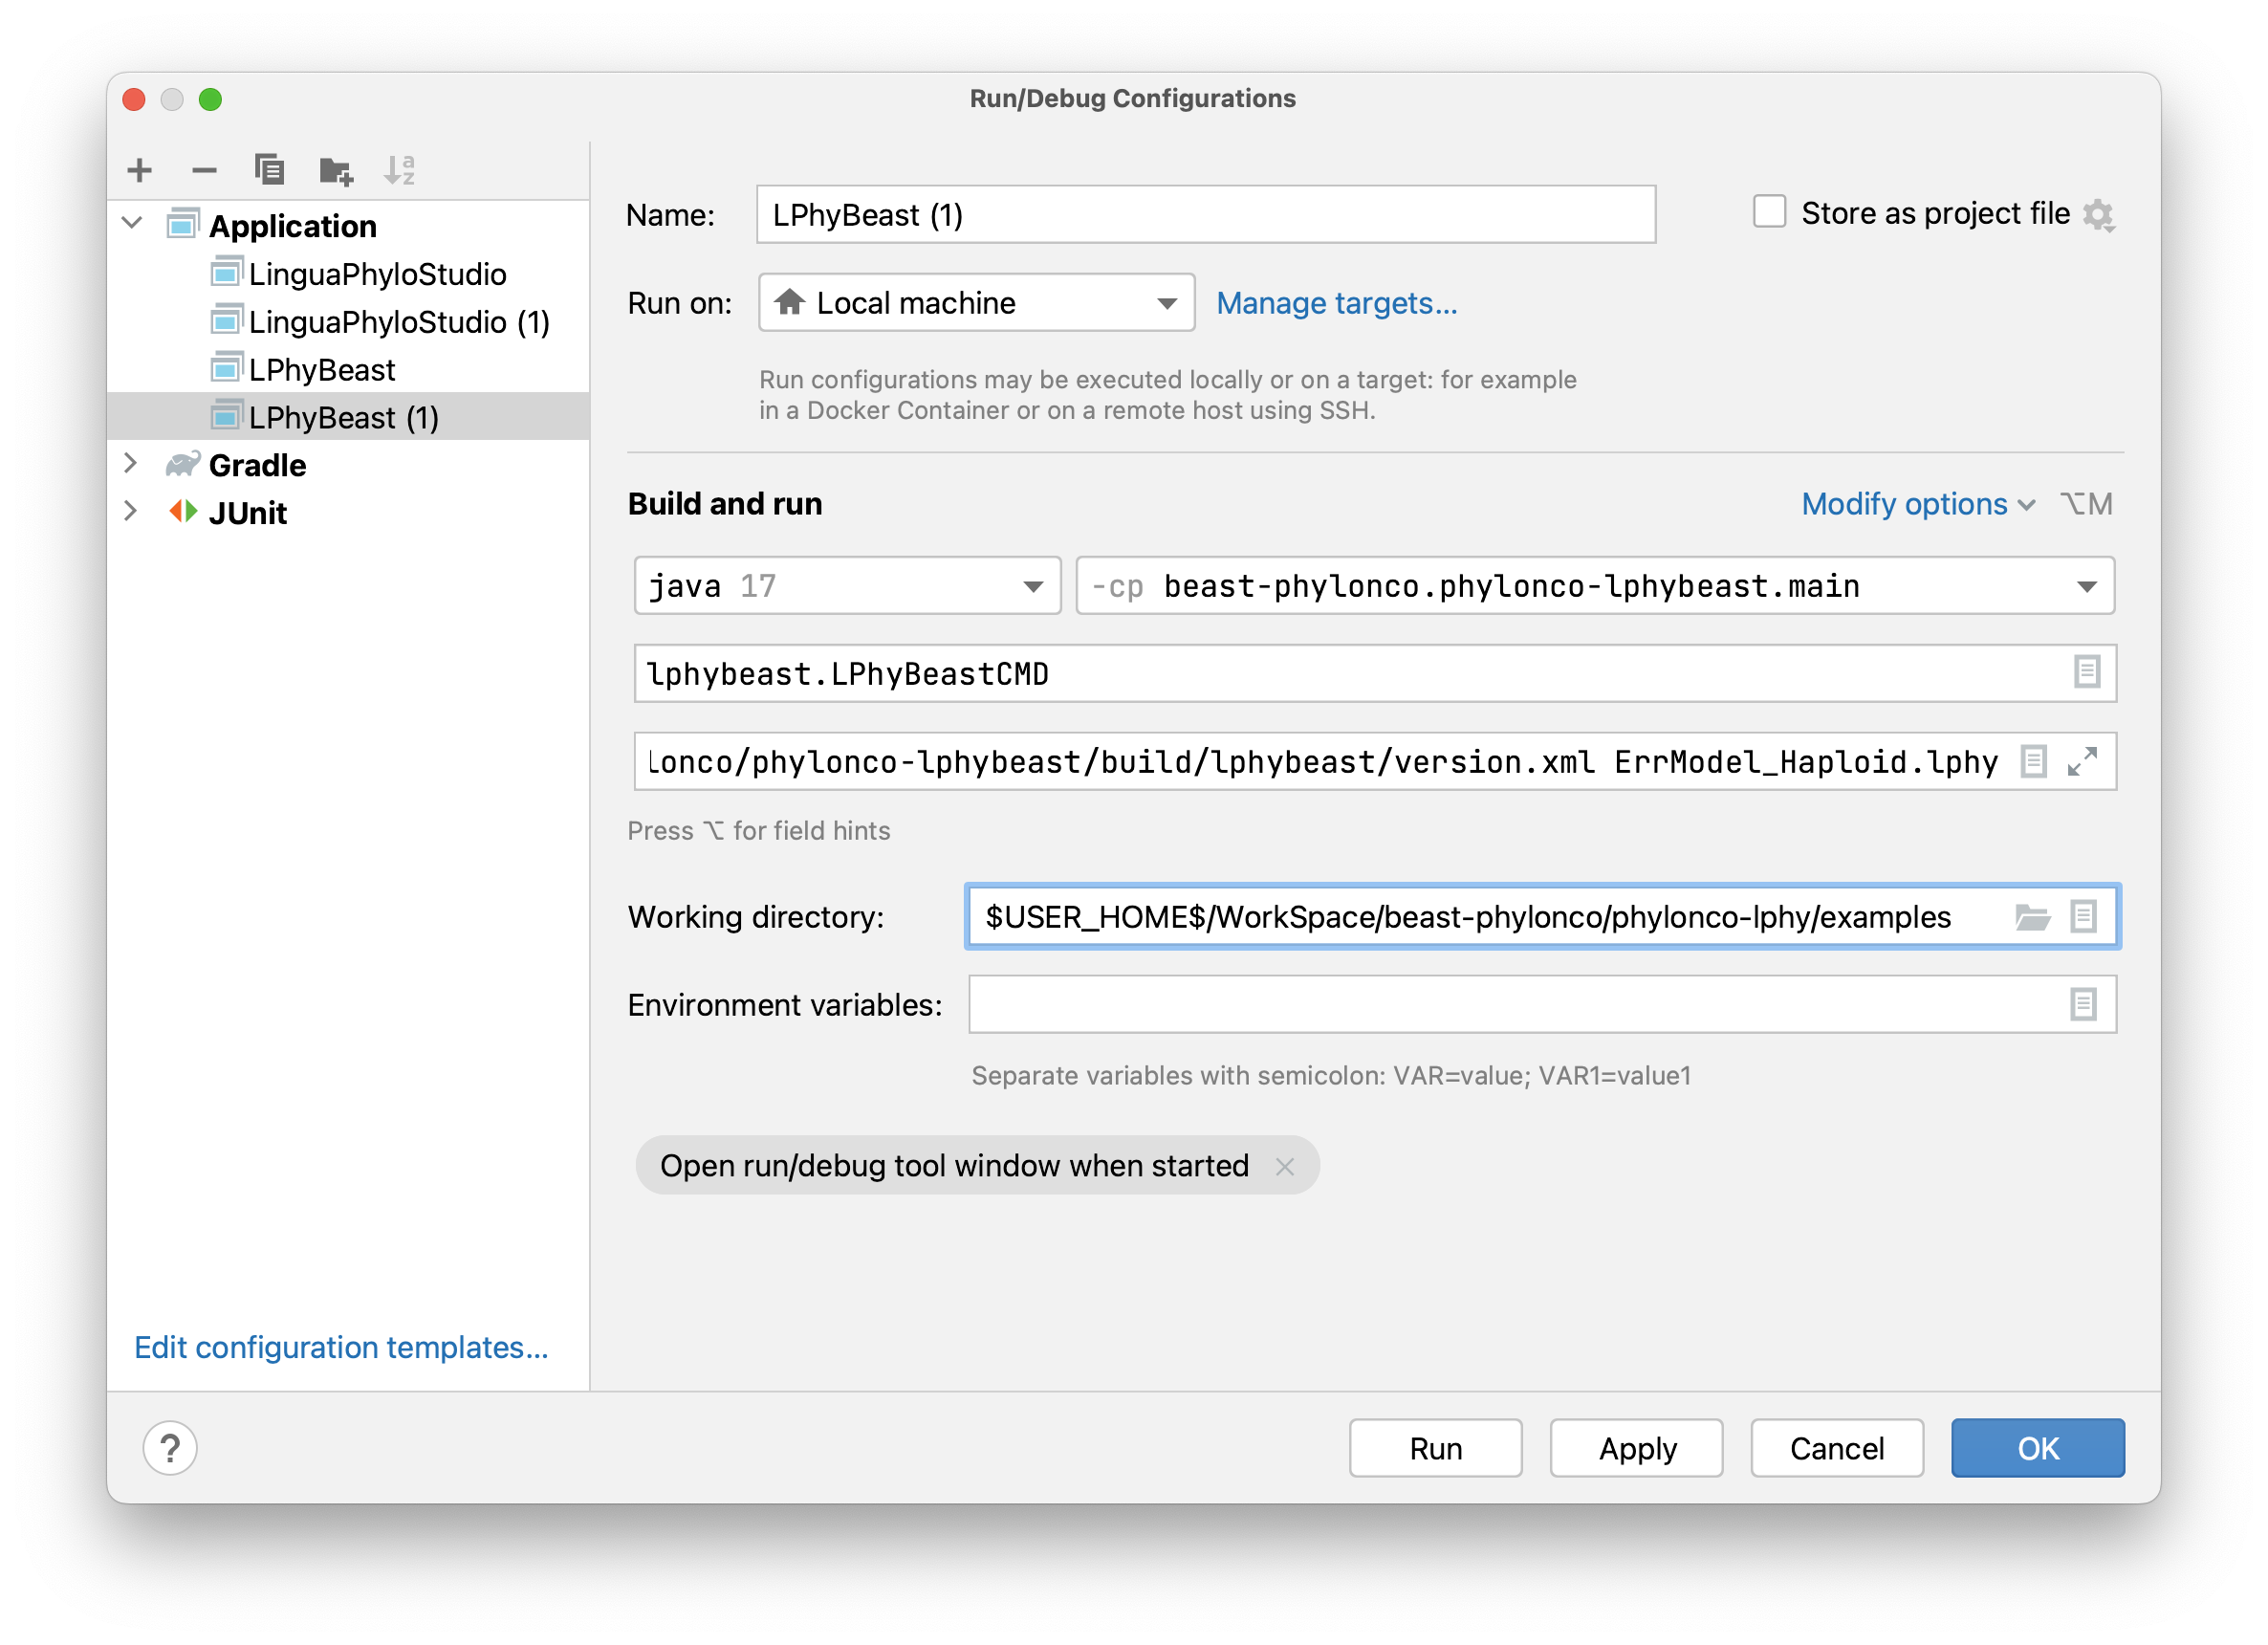The height and width of the screenshot is (1645, 2268).
Task: Expand the JUnit tree node
Action: pyautogui.click(x=130, y=511)
